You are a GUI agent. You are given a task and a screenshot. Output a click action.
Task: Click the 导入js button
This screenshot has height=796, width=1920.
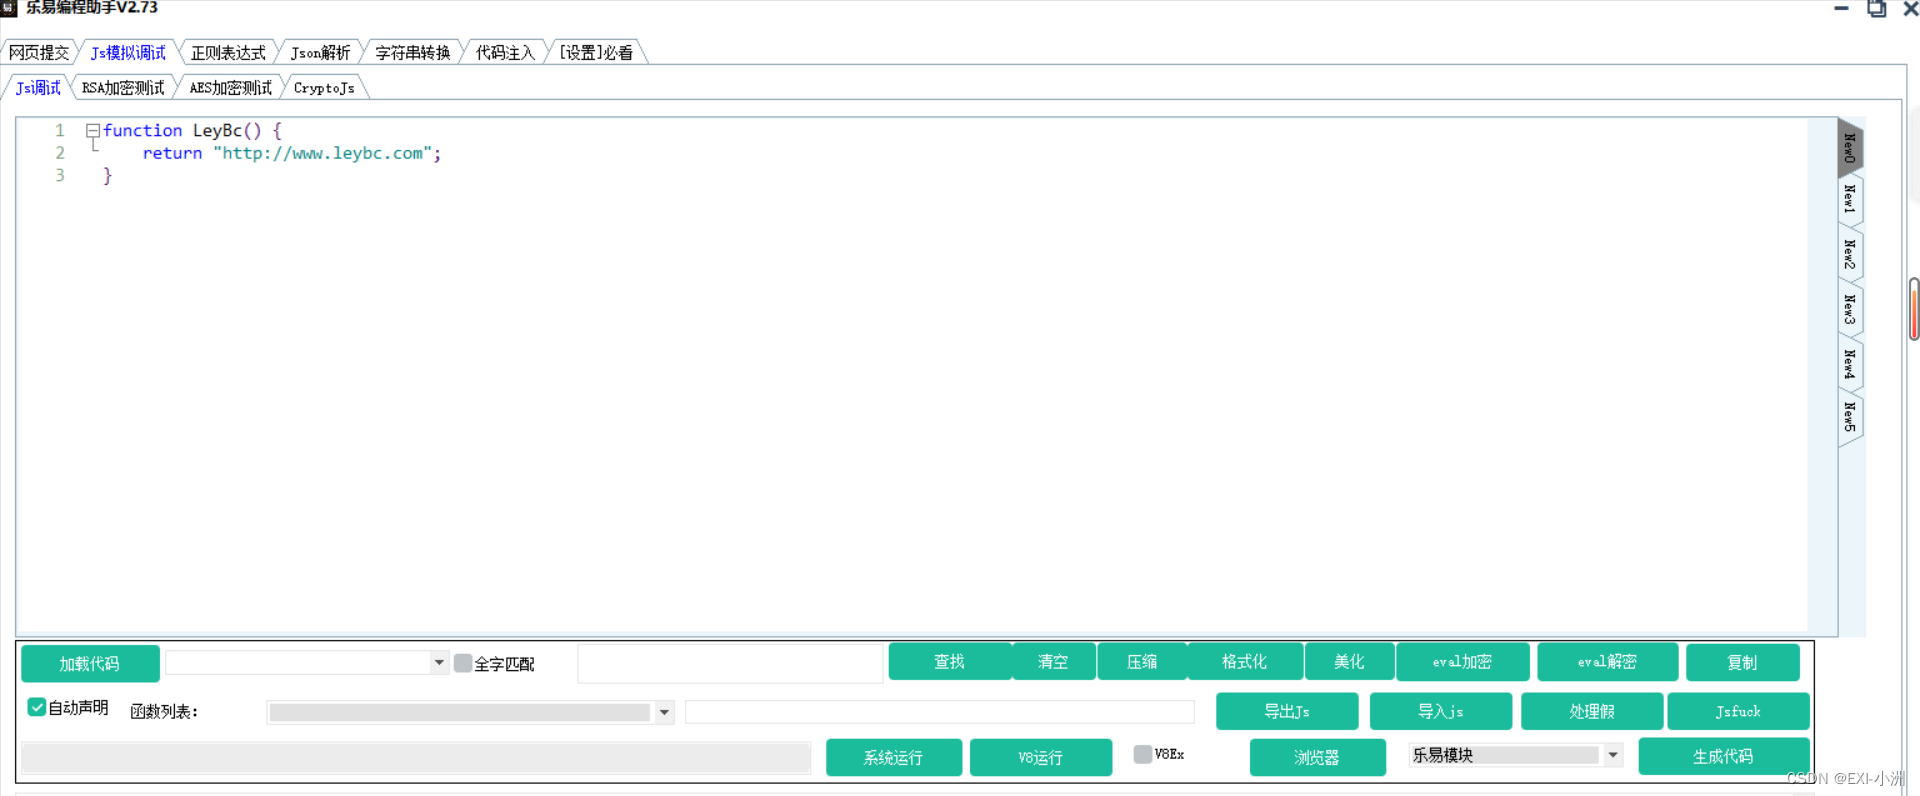coord(1441,711)
